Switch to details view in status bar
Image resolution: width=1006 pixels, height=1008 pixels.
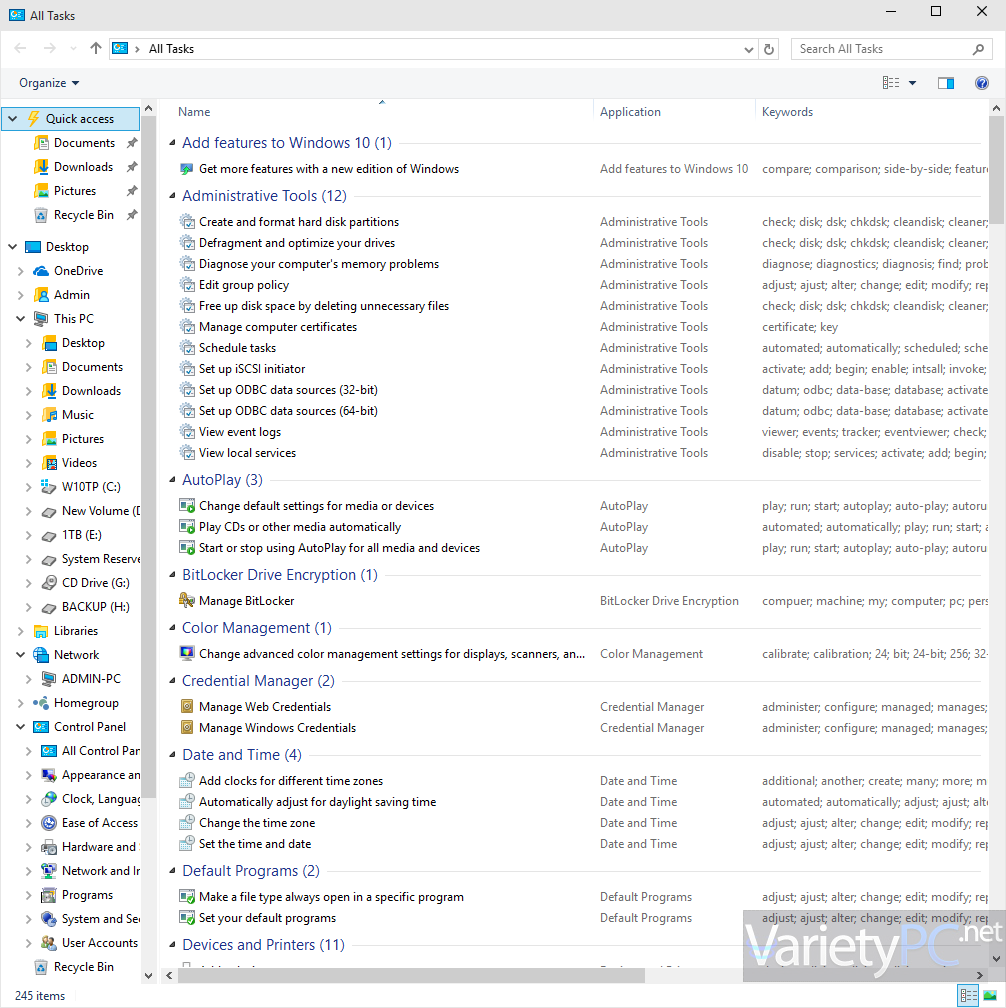(x=968, y=996)
